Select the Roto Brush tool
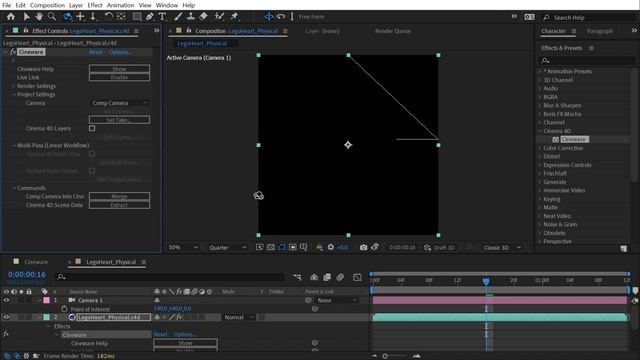This screenshot has height=360, width=640. (x=219, y=16)
